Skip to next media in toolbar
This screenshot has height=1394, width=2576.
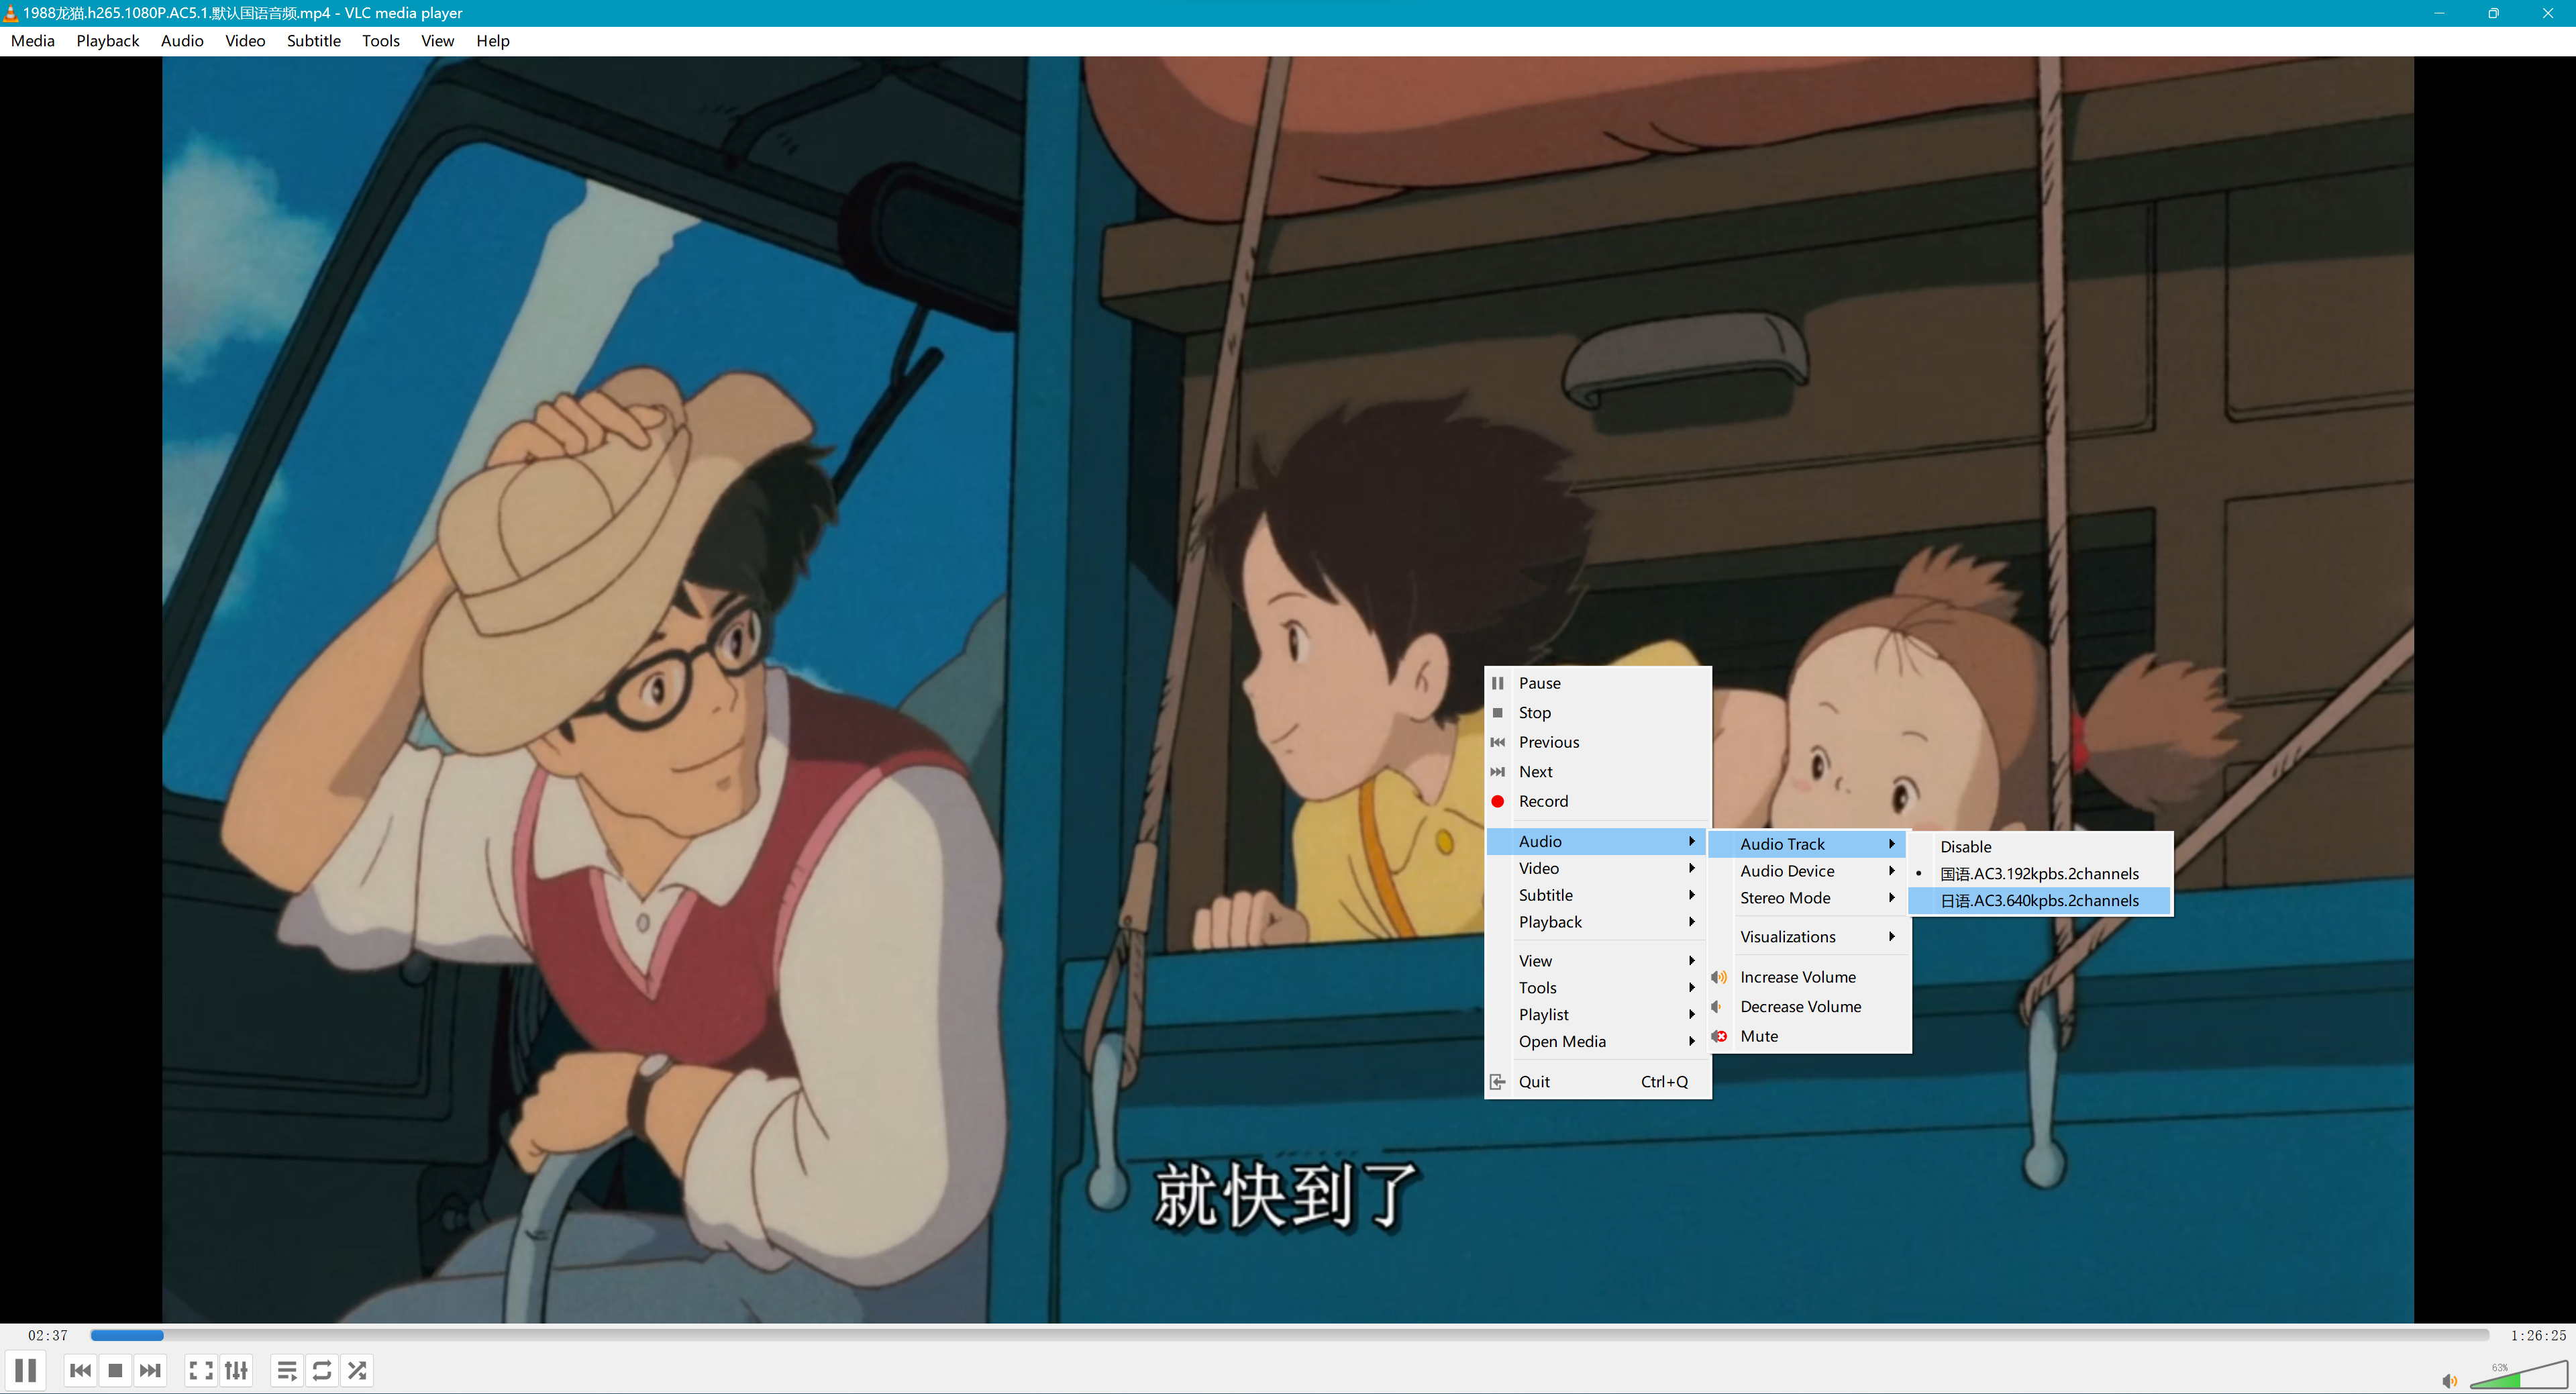pyautogui.click(x=150, y=1370)
